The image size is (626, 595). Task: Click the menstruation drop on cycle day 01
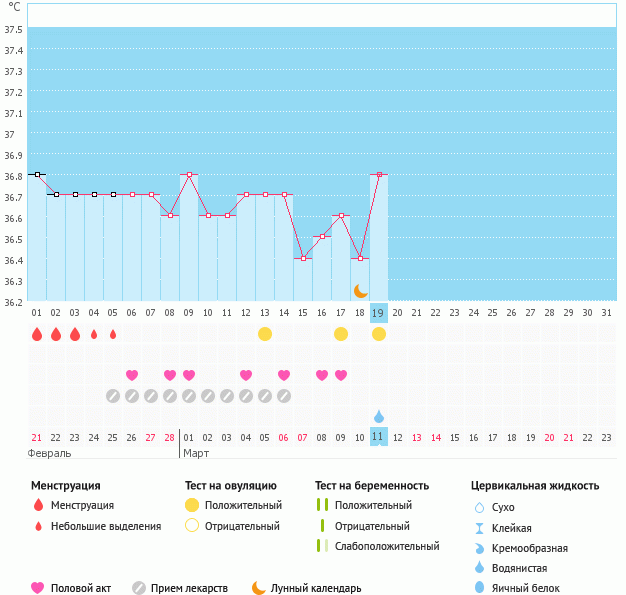pyautogui.click(x=37, y=334)
